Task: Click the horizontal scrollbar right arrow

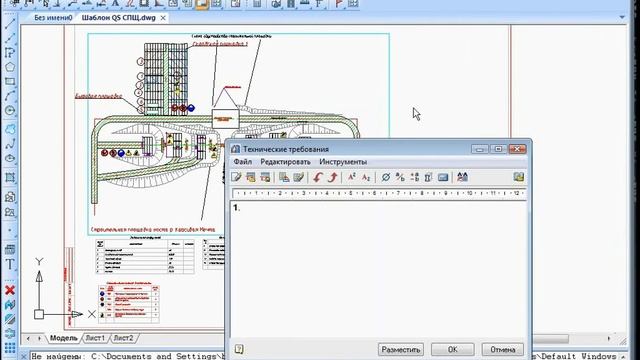Action: click(x=609, y=339)
